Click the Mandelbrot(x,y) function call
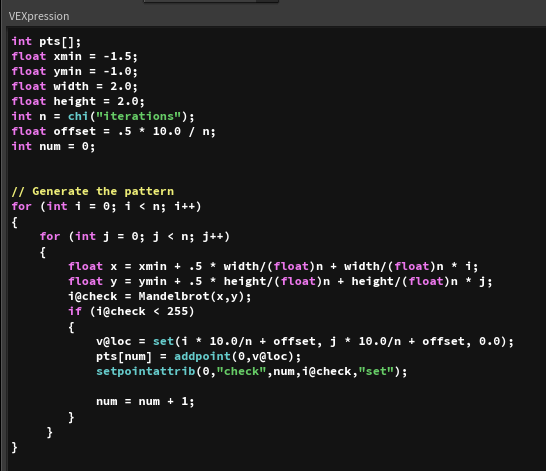546x471 pixels. (x=195, y=296)
